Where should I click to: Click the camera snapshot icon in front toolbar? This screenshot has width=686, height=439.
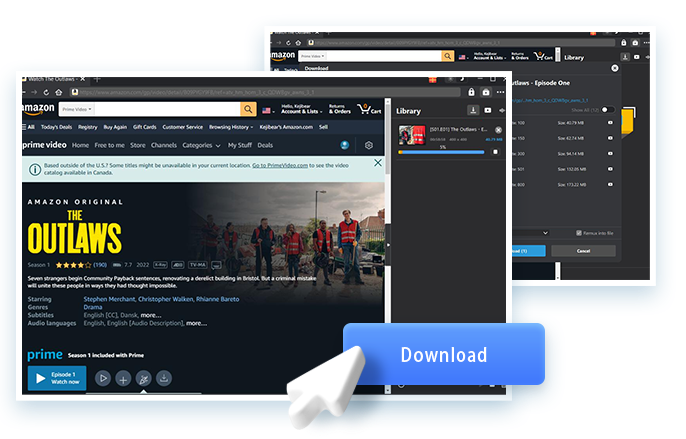(486, 92)
